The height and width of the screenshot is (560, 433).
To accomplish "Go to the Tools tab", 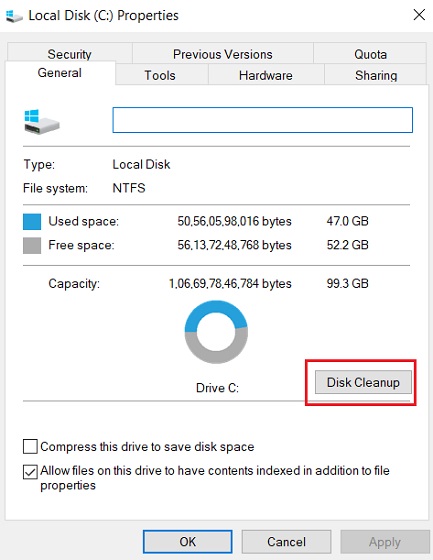I will pyautogui.click(x=160, y=75).
